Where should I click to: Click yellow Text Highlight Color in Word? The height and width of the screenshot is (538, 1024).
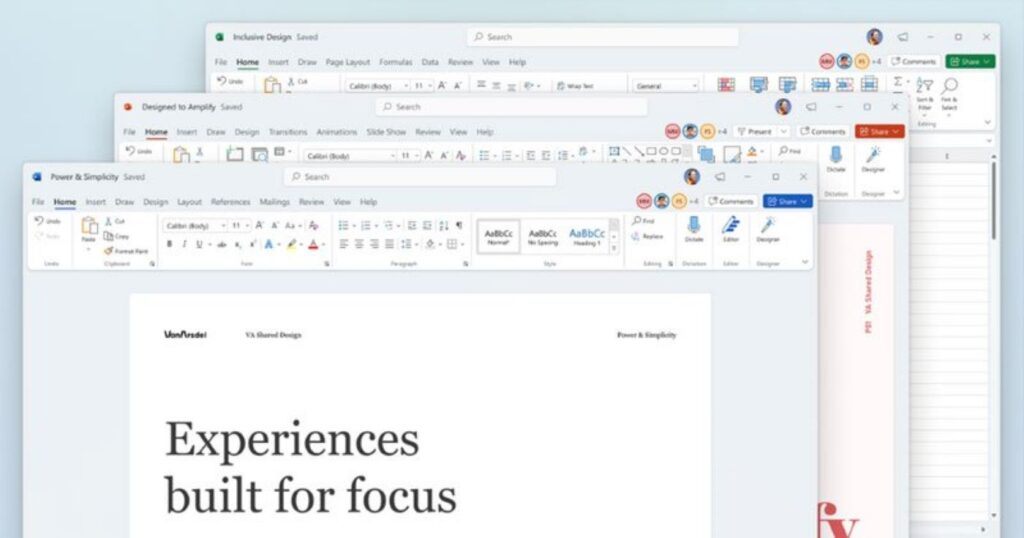[292, 244]
